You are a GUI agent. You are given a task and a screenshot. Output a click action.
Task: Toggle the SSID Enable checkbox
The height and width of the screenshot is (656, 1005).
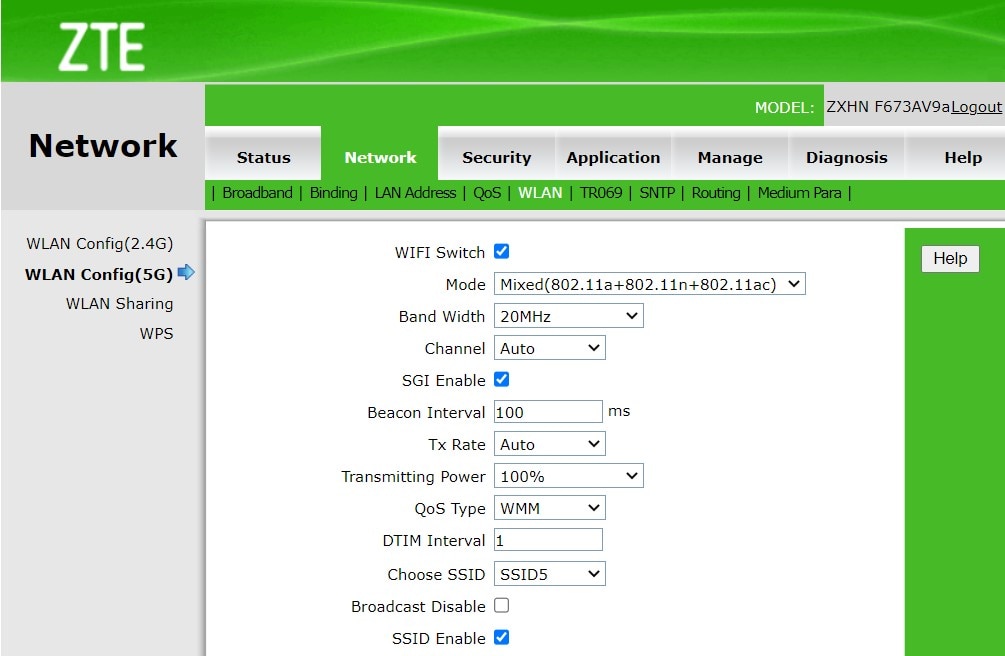pyautogui.click(x=502, y=637)
